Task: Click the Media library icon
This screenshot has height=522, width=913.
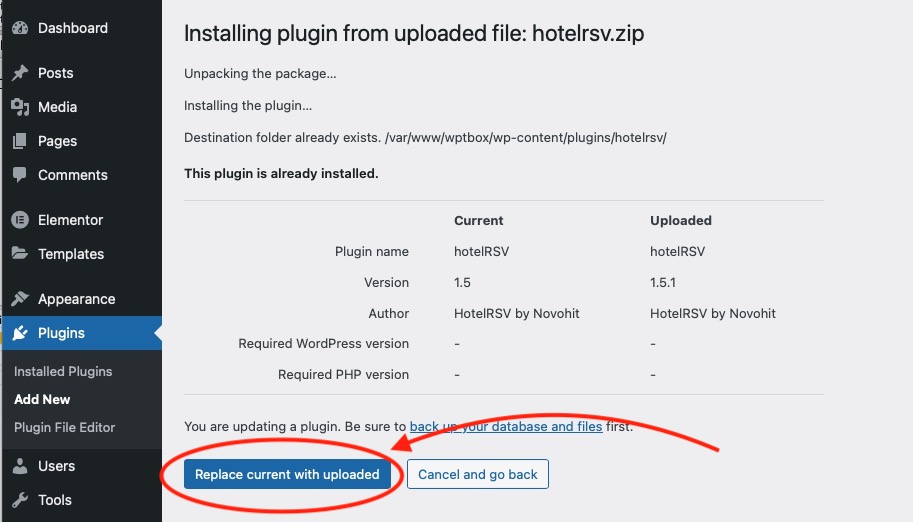Action: coord(20,107)
